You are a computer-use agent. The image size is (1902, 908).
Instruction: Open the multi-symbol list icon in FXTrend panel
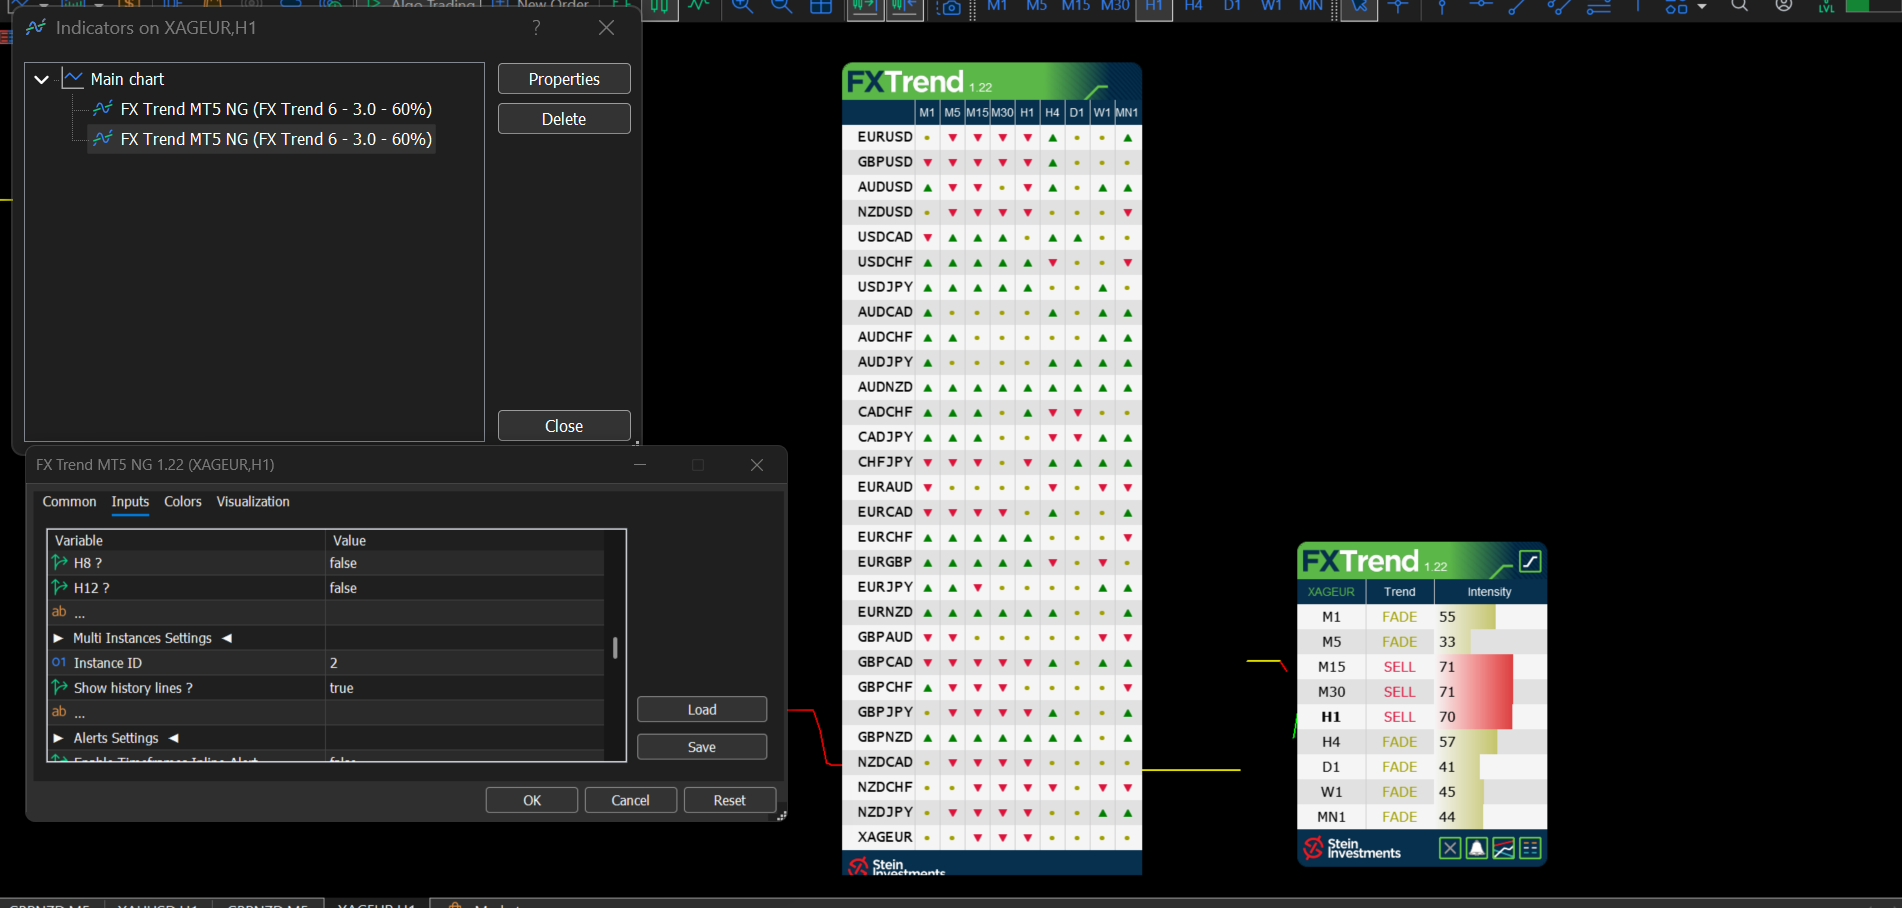(1531, 849)
